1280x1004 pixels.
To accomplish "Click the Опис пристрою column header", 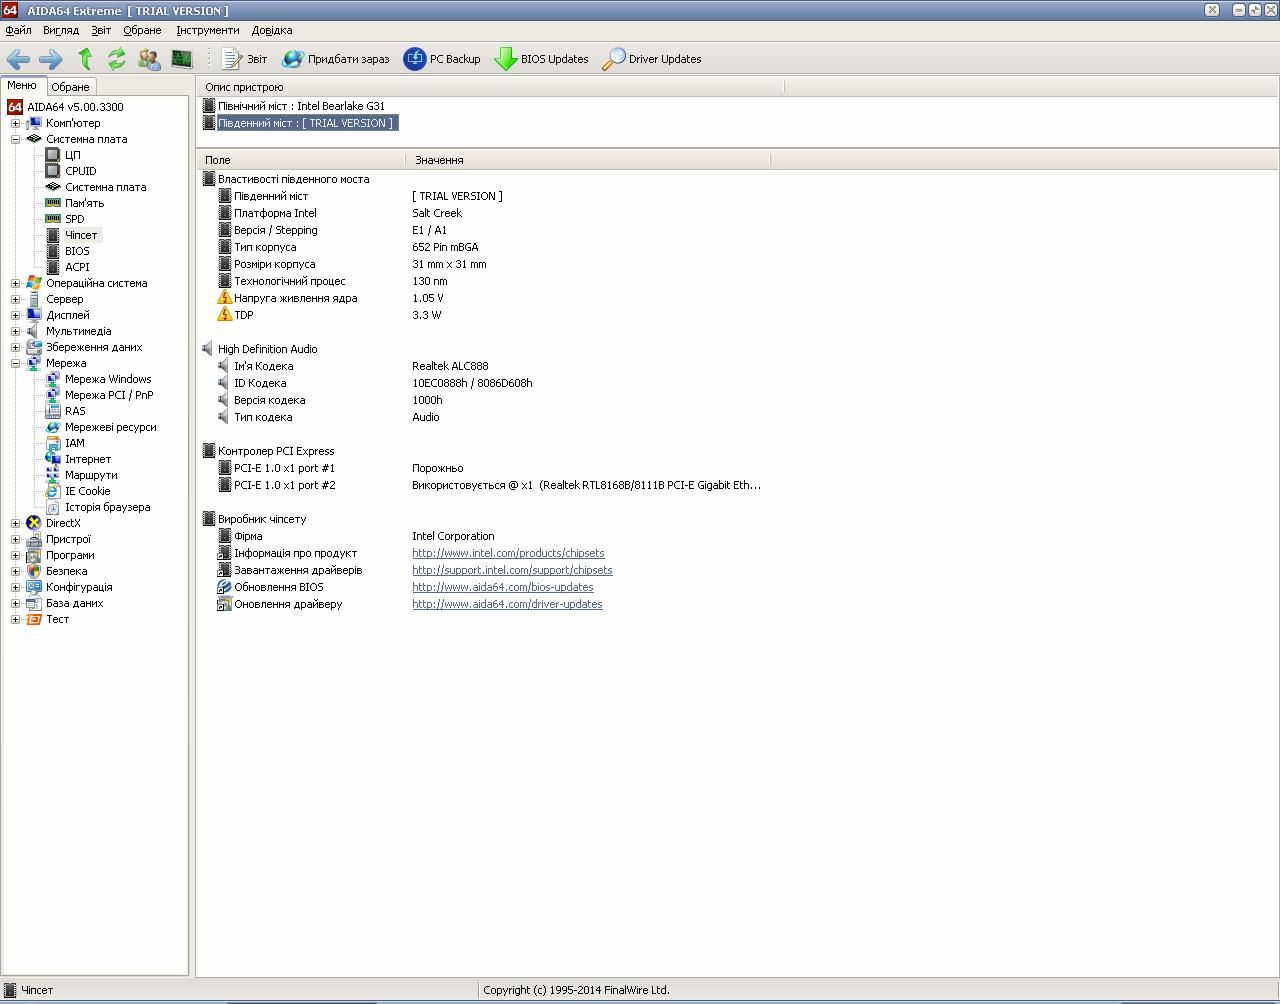I will [490, 87].
